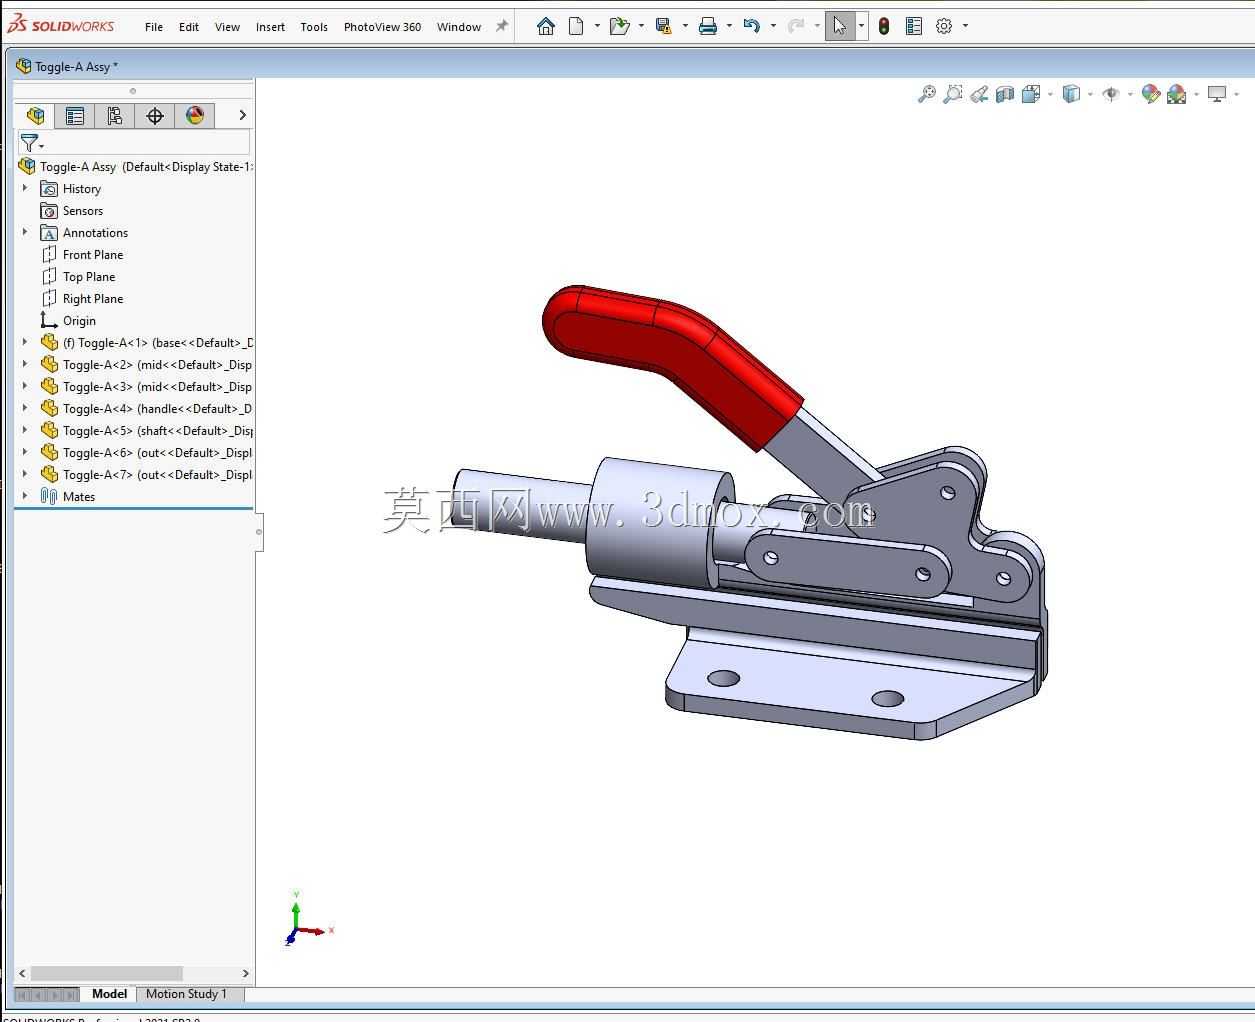Switch to ConfigurationManager tab

[x=115, y=116]
